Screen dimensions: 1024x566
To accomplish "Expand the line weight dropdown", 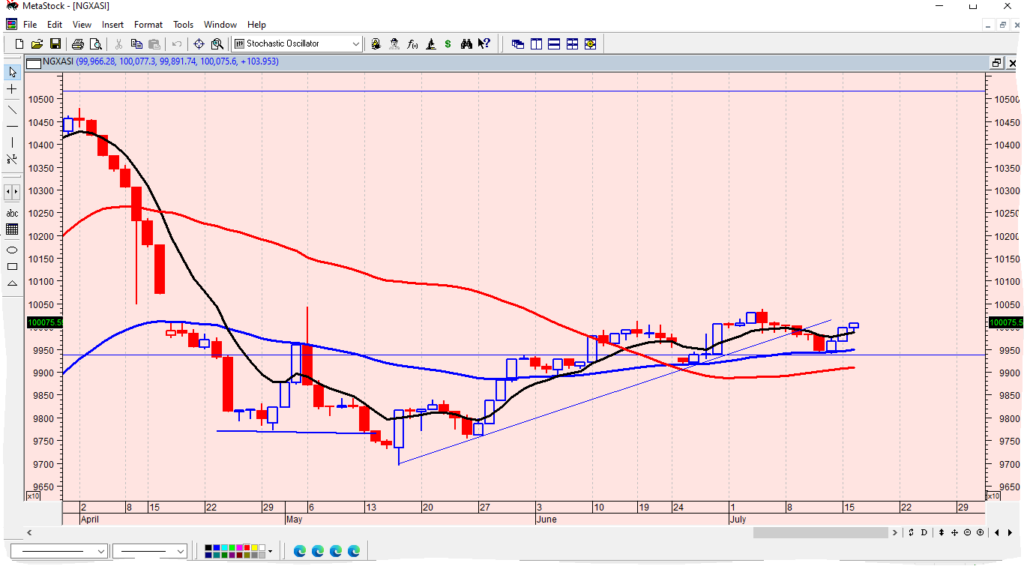I will [x=181, y=551].
